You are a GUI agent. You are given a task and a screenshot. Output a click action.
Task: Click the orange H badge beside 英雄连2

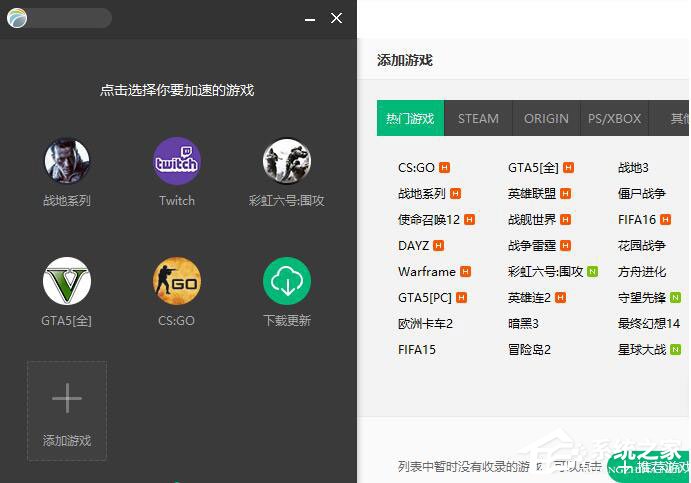coord(560,297)
